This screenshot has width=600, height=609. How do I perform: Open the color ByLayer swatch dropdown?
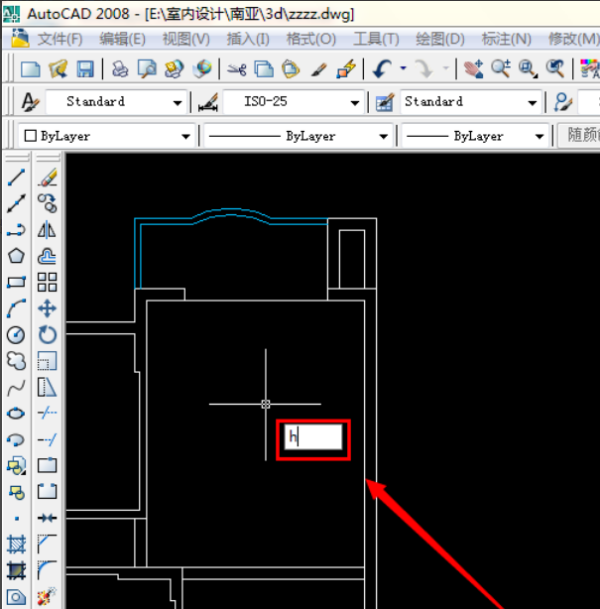pyautogui.click(x=185, y=136)
